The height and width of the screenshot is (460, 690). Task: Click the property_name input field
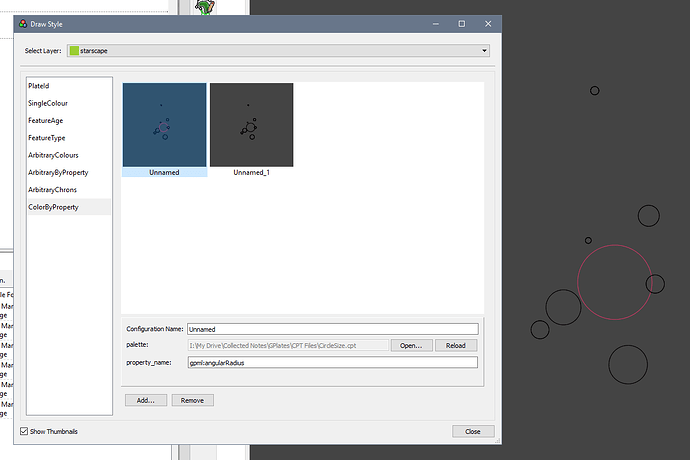[x=333, y=362]
